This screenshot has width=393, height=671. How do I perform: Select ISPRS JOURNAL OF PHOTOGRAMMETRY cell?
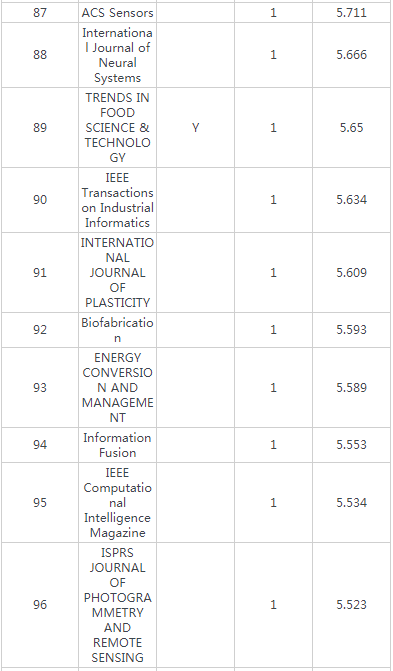coord(117,605)
